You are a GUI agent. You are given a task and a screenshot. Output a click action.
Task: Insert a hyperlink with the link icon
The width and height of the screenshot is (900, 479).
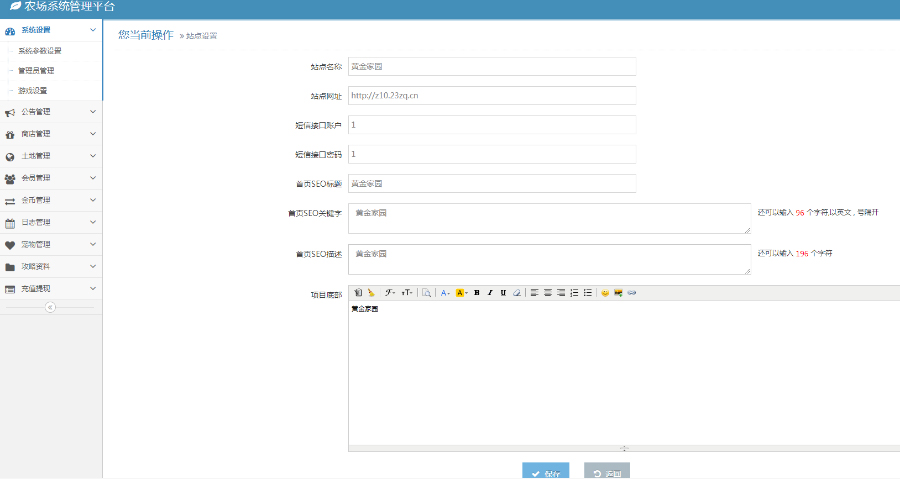[x=631, y=293]
